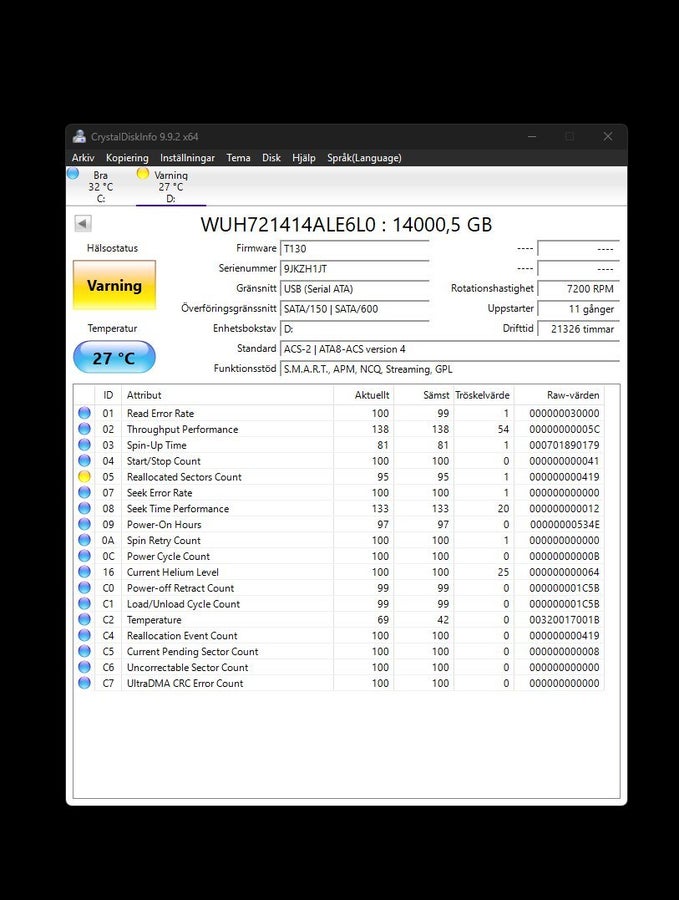Click the Gränssnitt field USB (Serial ATA)

355,289
